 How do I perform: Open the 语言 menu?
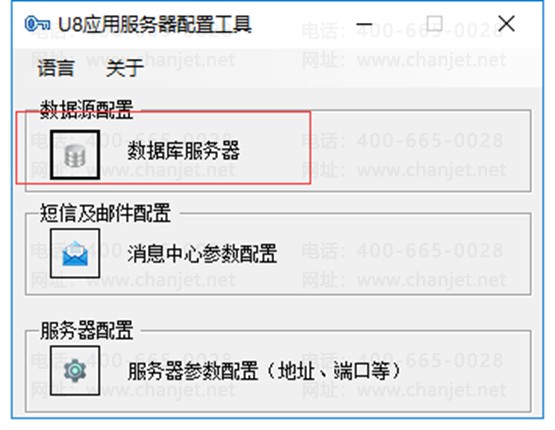pos(56,68)
